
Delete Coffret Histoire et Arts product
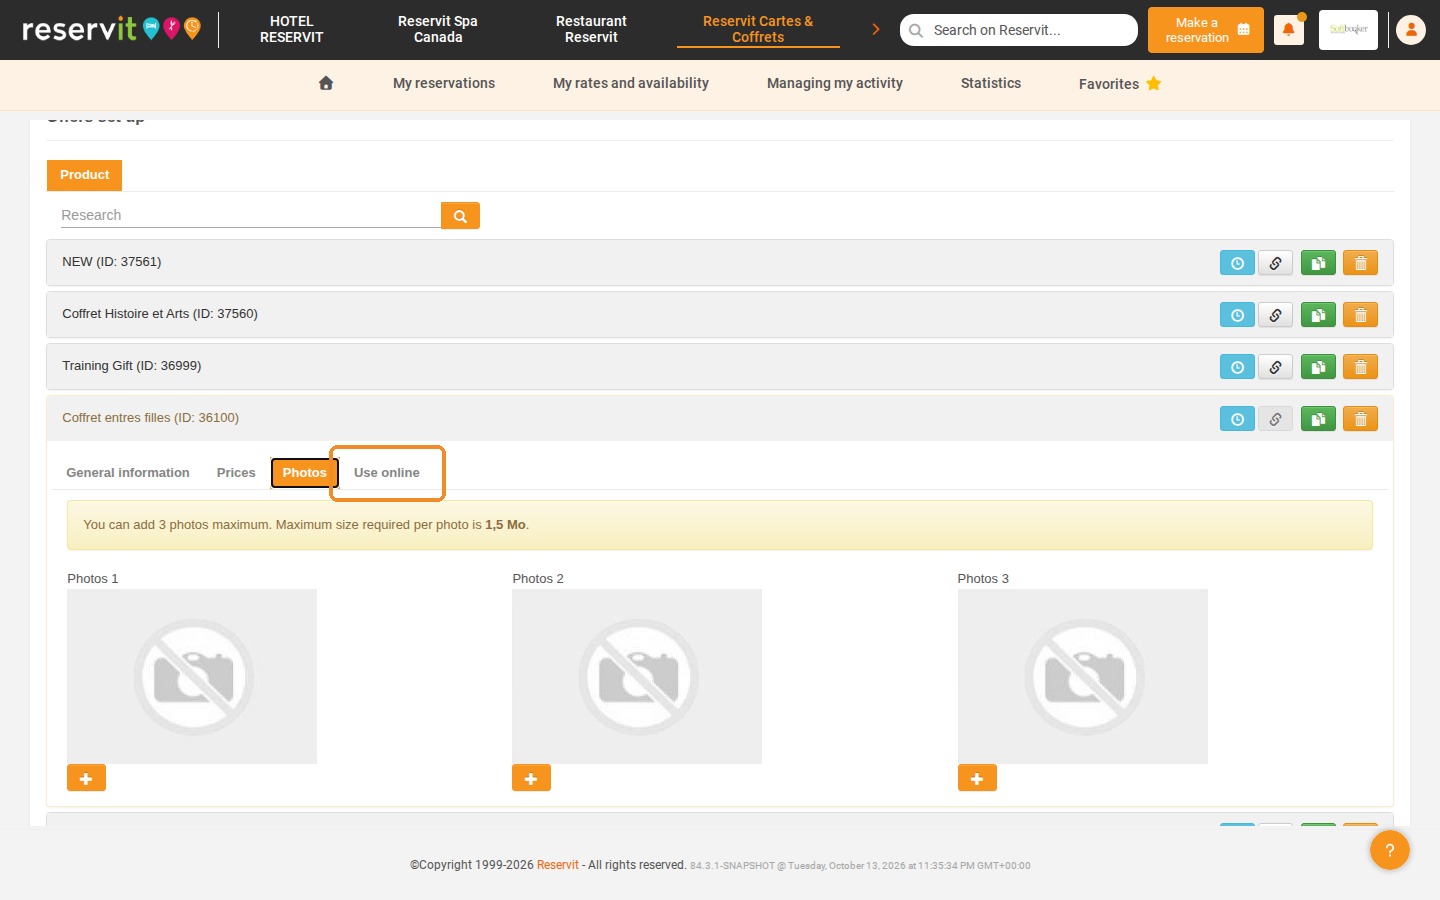(x=1360, y=315)
